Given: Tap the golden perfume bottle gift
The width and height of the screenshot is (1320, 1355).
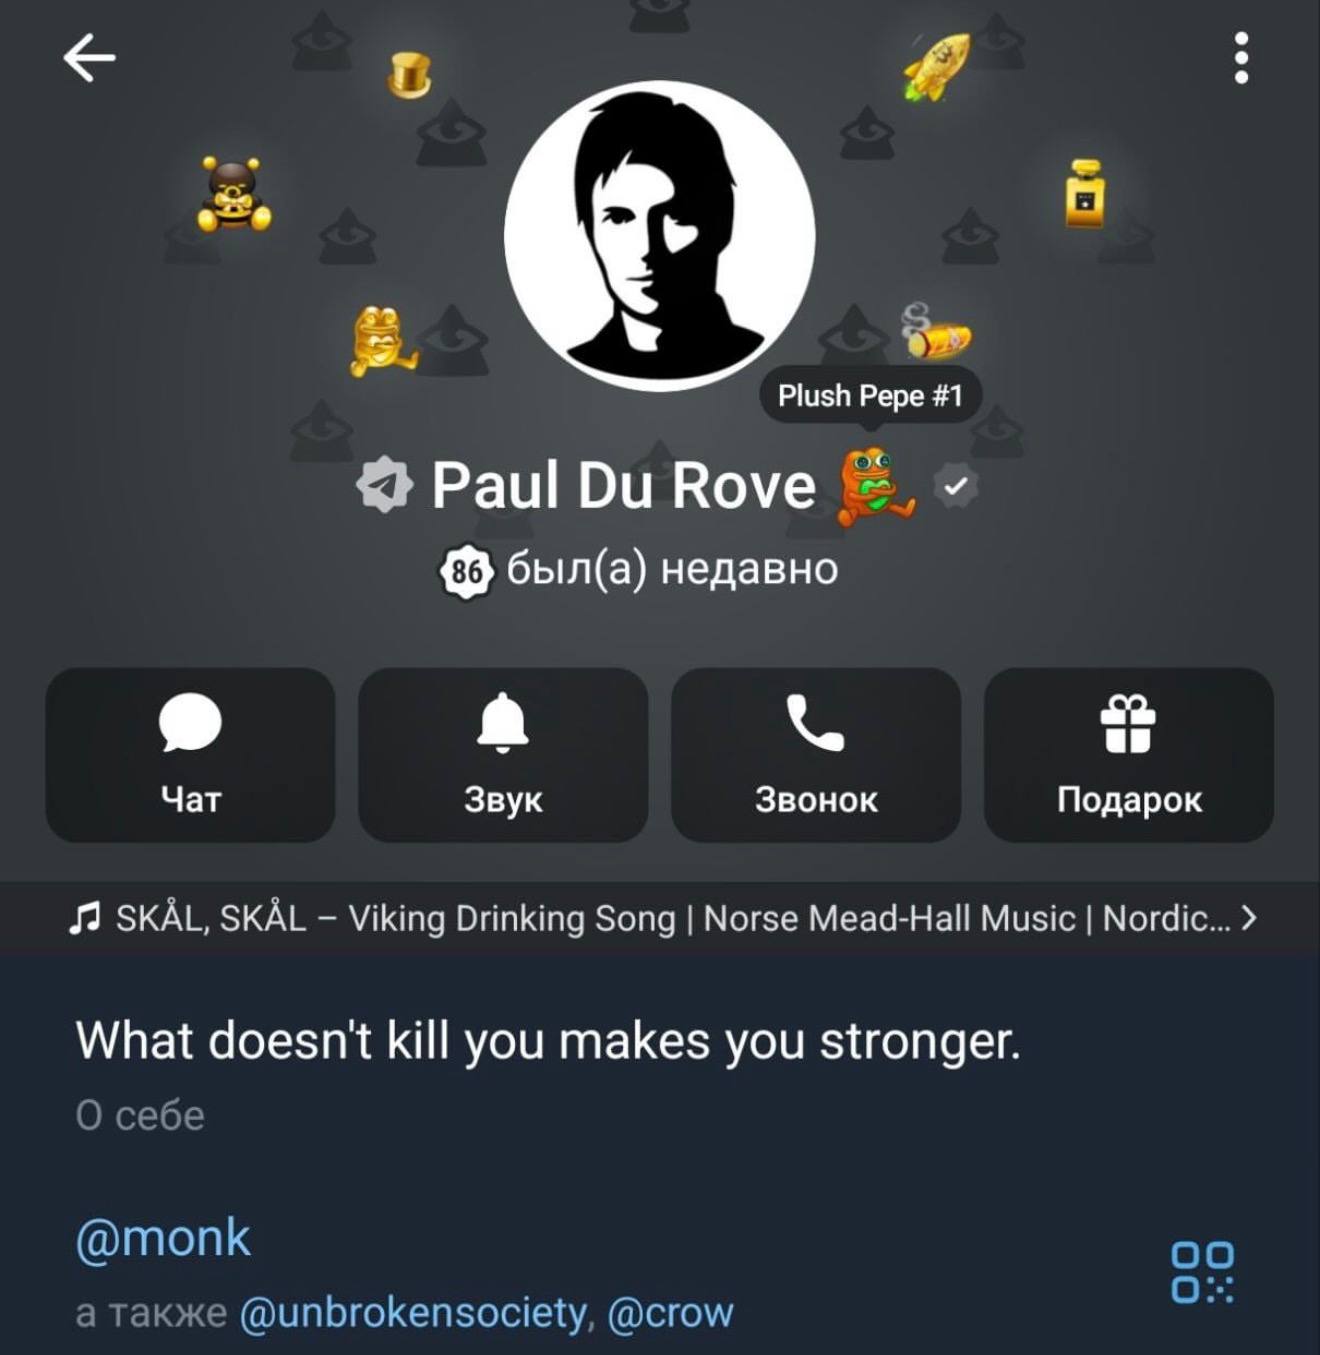Looking at the screenshot, I should pos(1086,193).
